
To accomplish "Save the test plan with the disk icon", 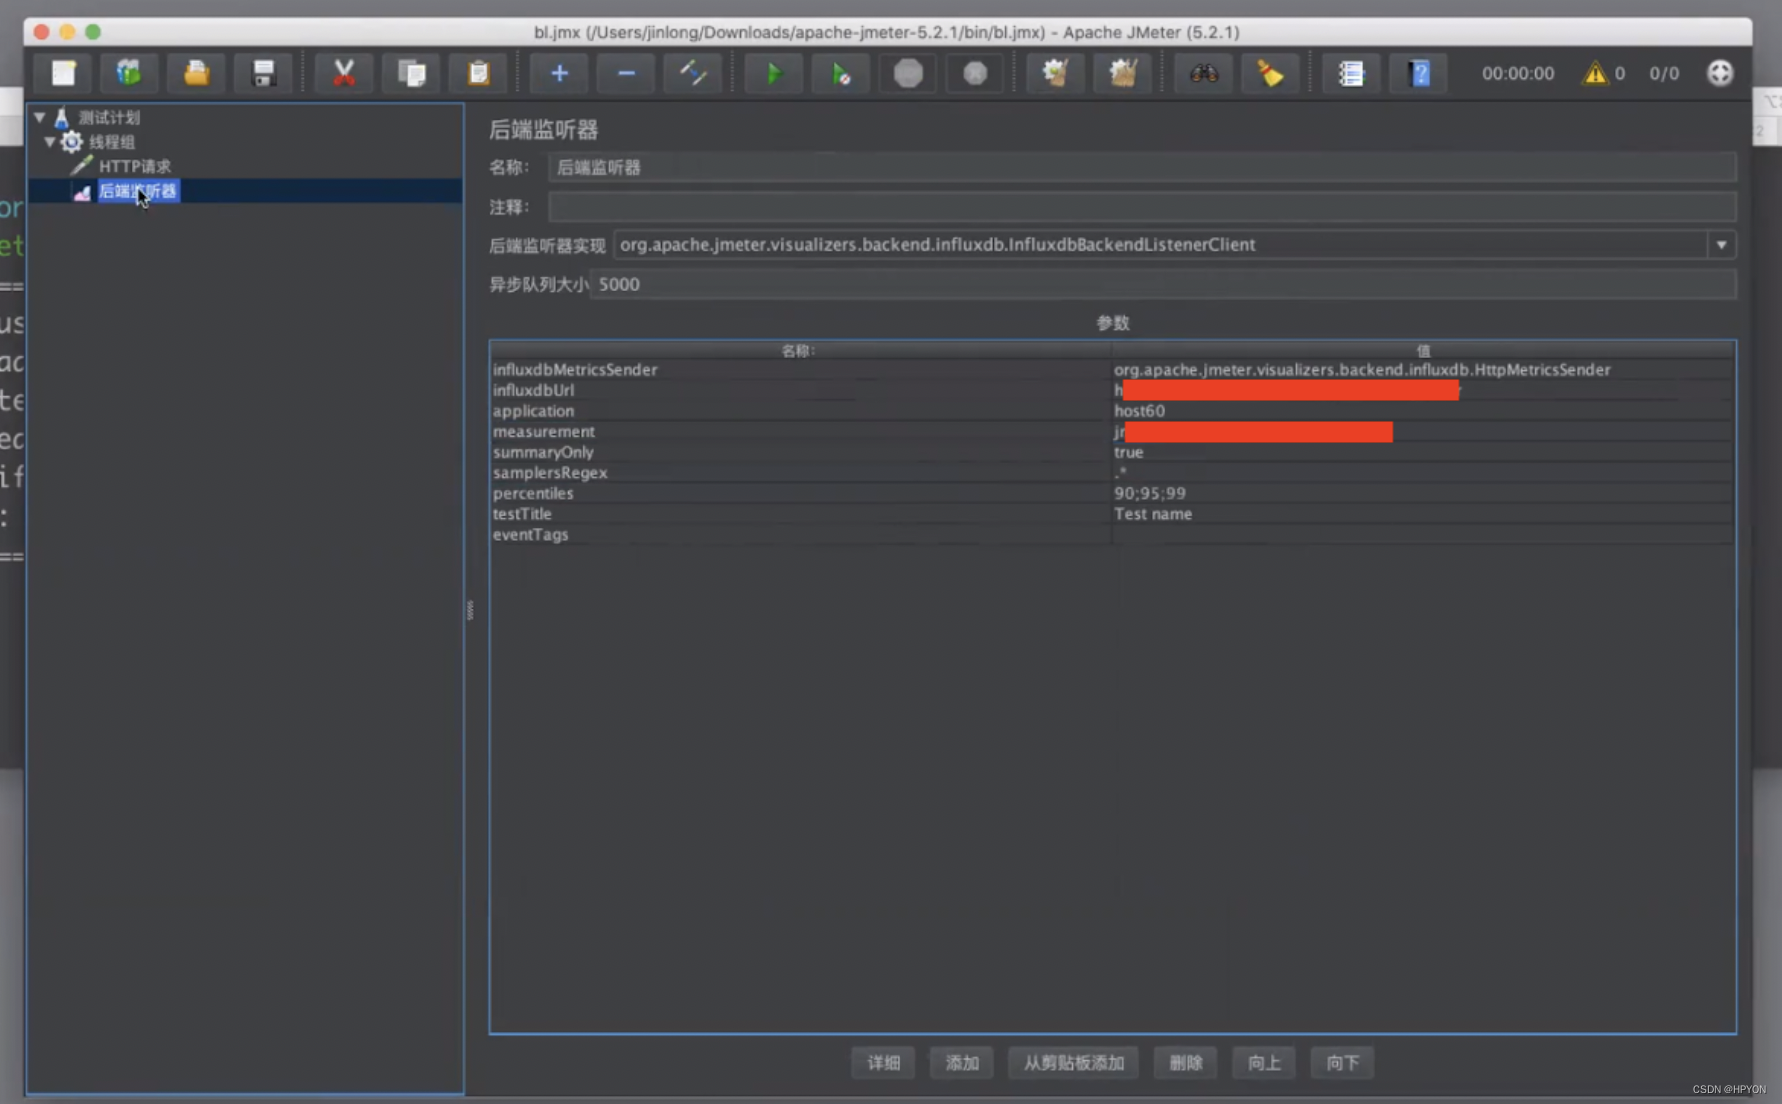I will (264, 73).
